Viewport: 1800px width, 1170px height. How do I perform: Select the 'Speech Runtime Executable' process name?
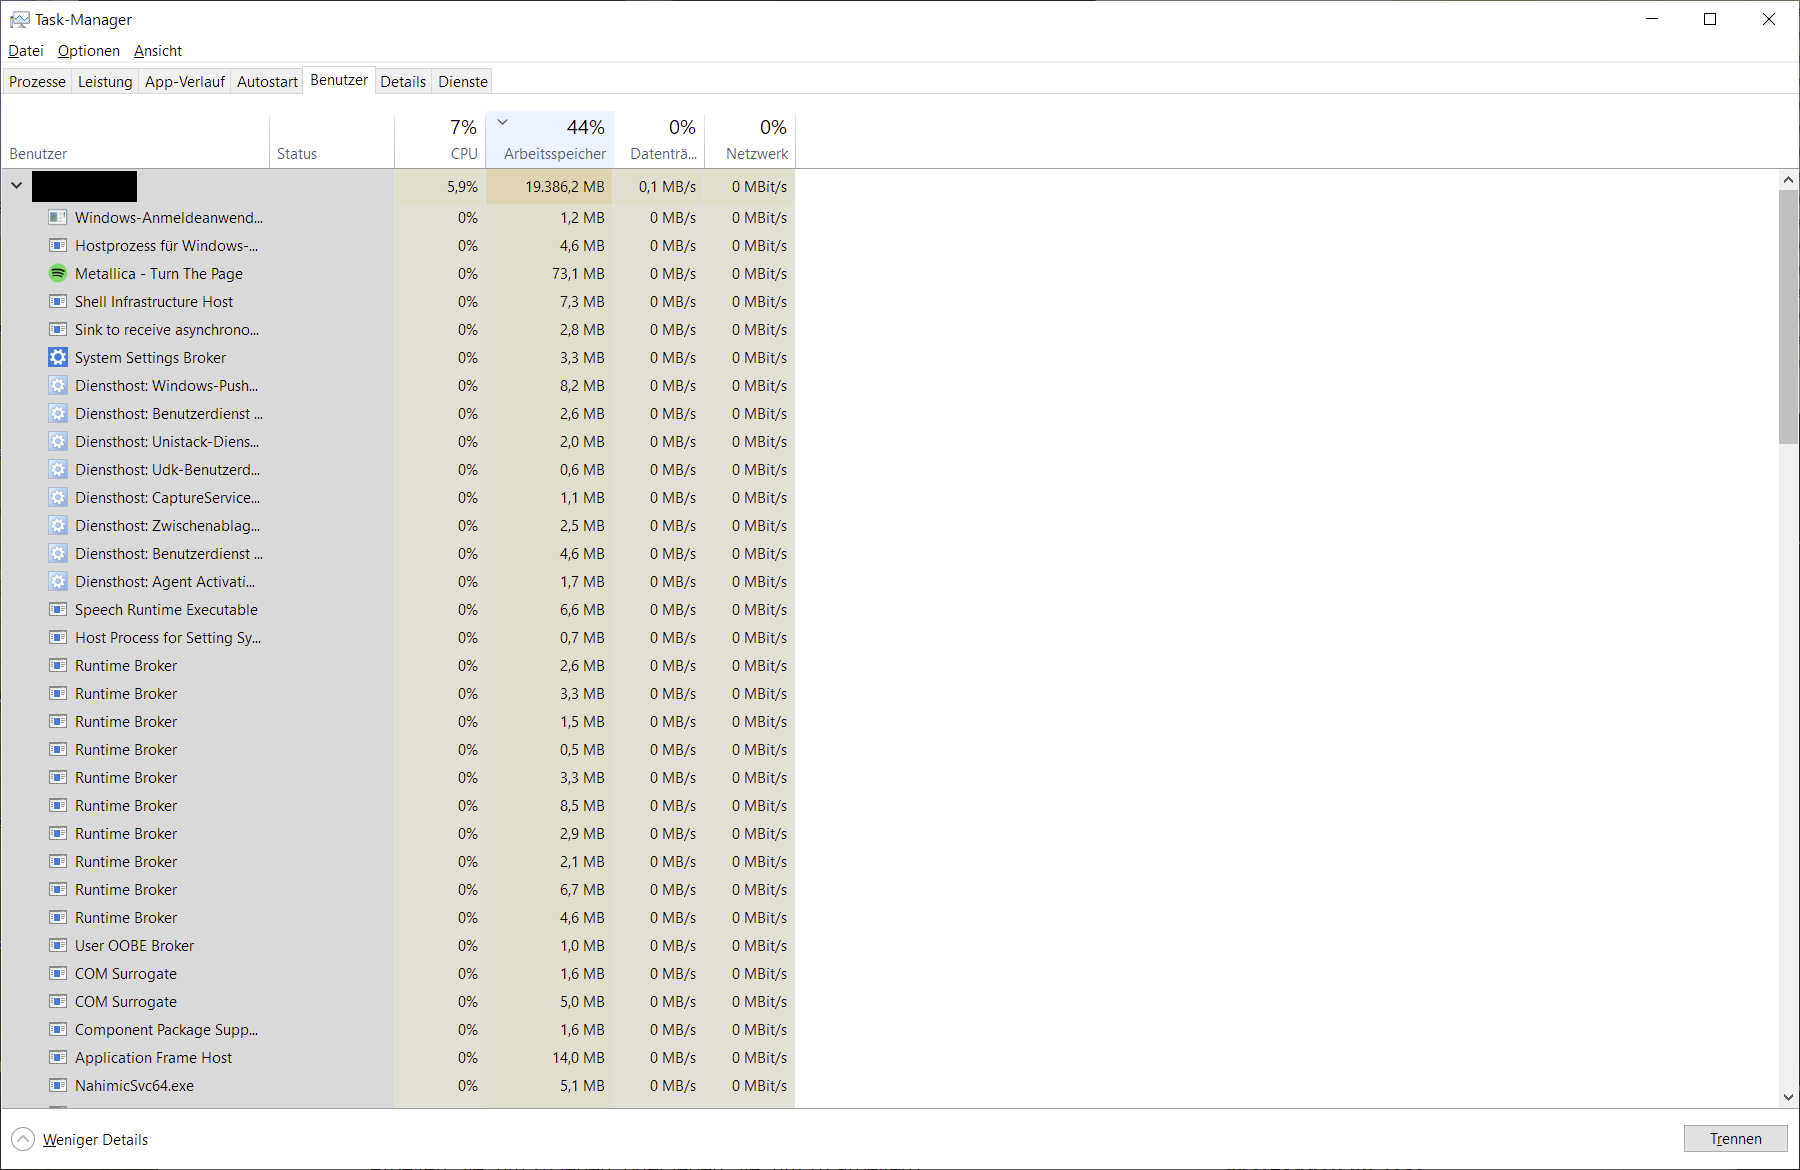pos(166,609)
